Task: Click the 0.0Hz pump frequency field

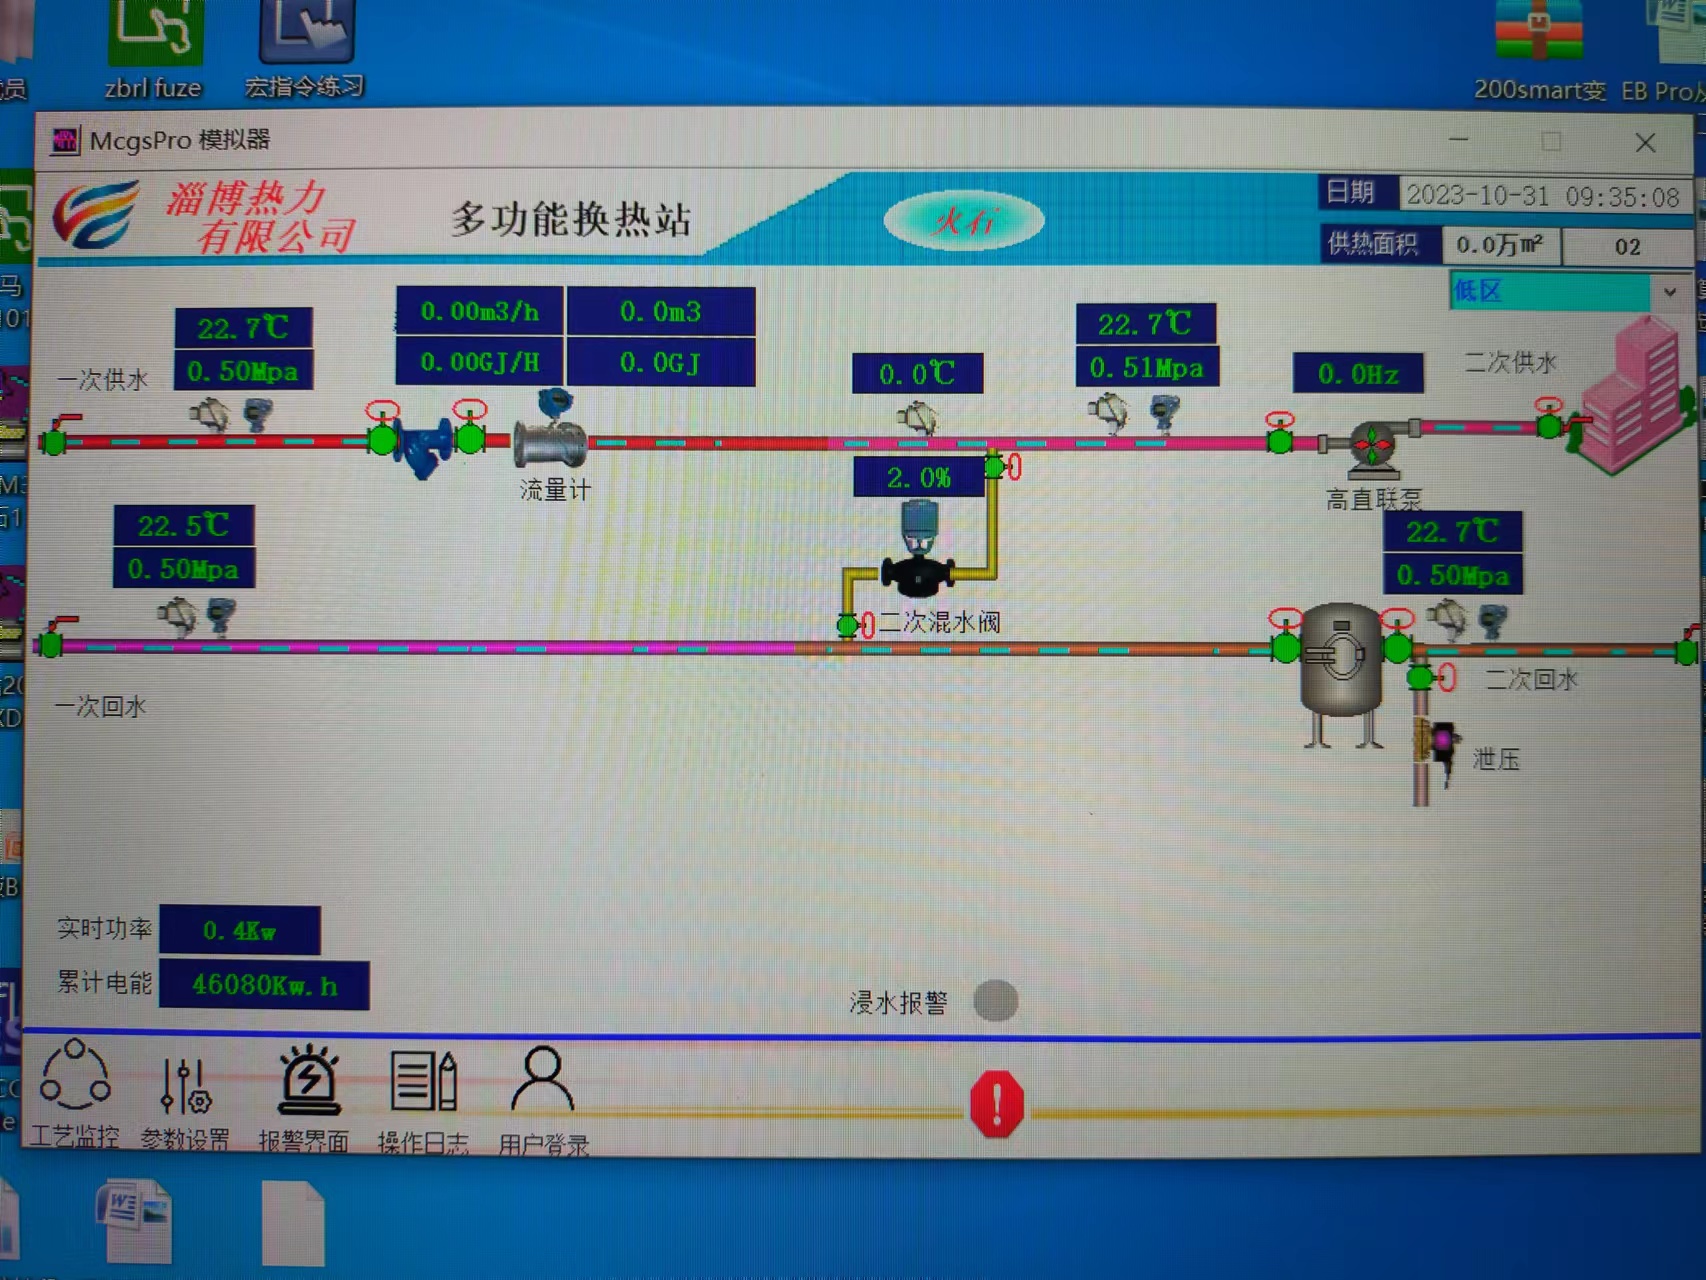Action: [x=1357, y=374]
